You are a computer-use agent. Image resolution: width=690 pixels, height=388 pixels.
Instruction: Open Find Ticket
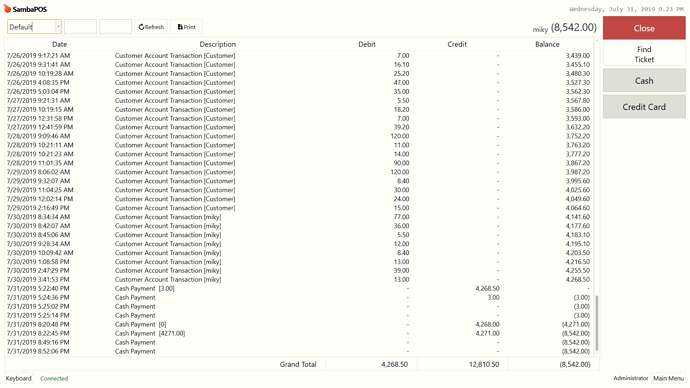(644, 54)
